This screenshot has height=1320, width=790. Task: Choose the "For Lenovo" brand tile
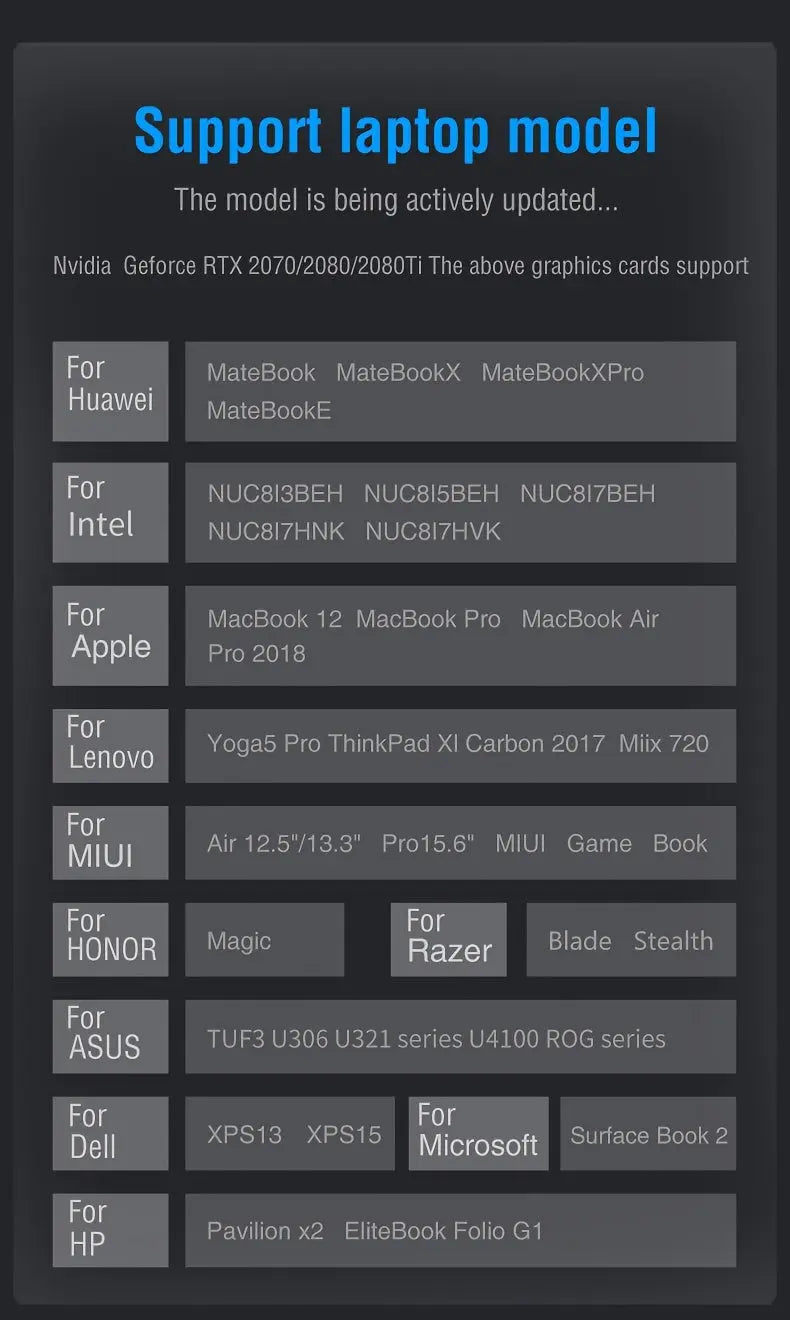coord(110,745)
